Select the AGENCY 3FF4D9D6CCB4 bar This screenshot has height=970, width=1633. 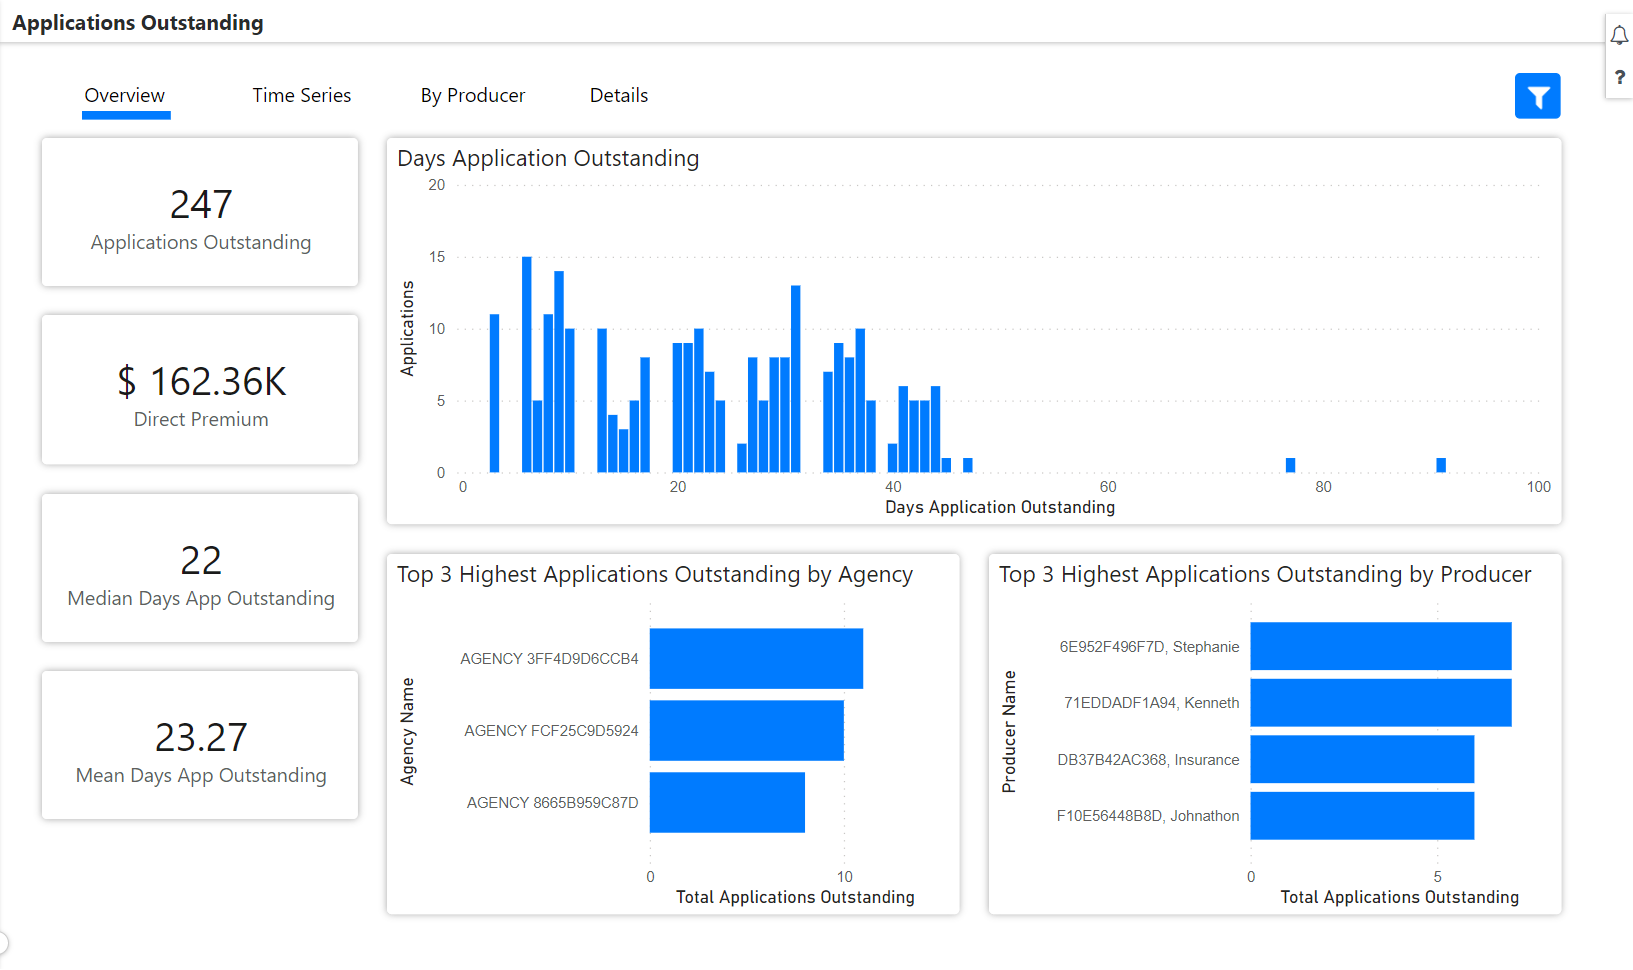[x=756, y=658]
